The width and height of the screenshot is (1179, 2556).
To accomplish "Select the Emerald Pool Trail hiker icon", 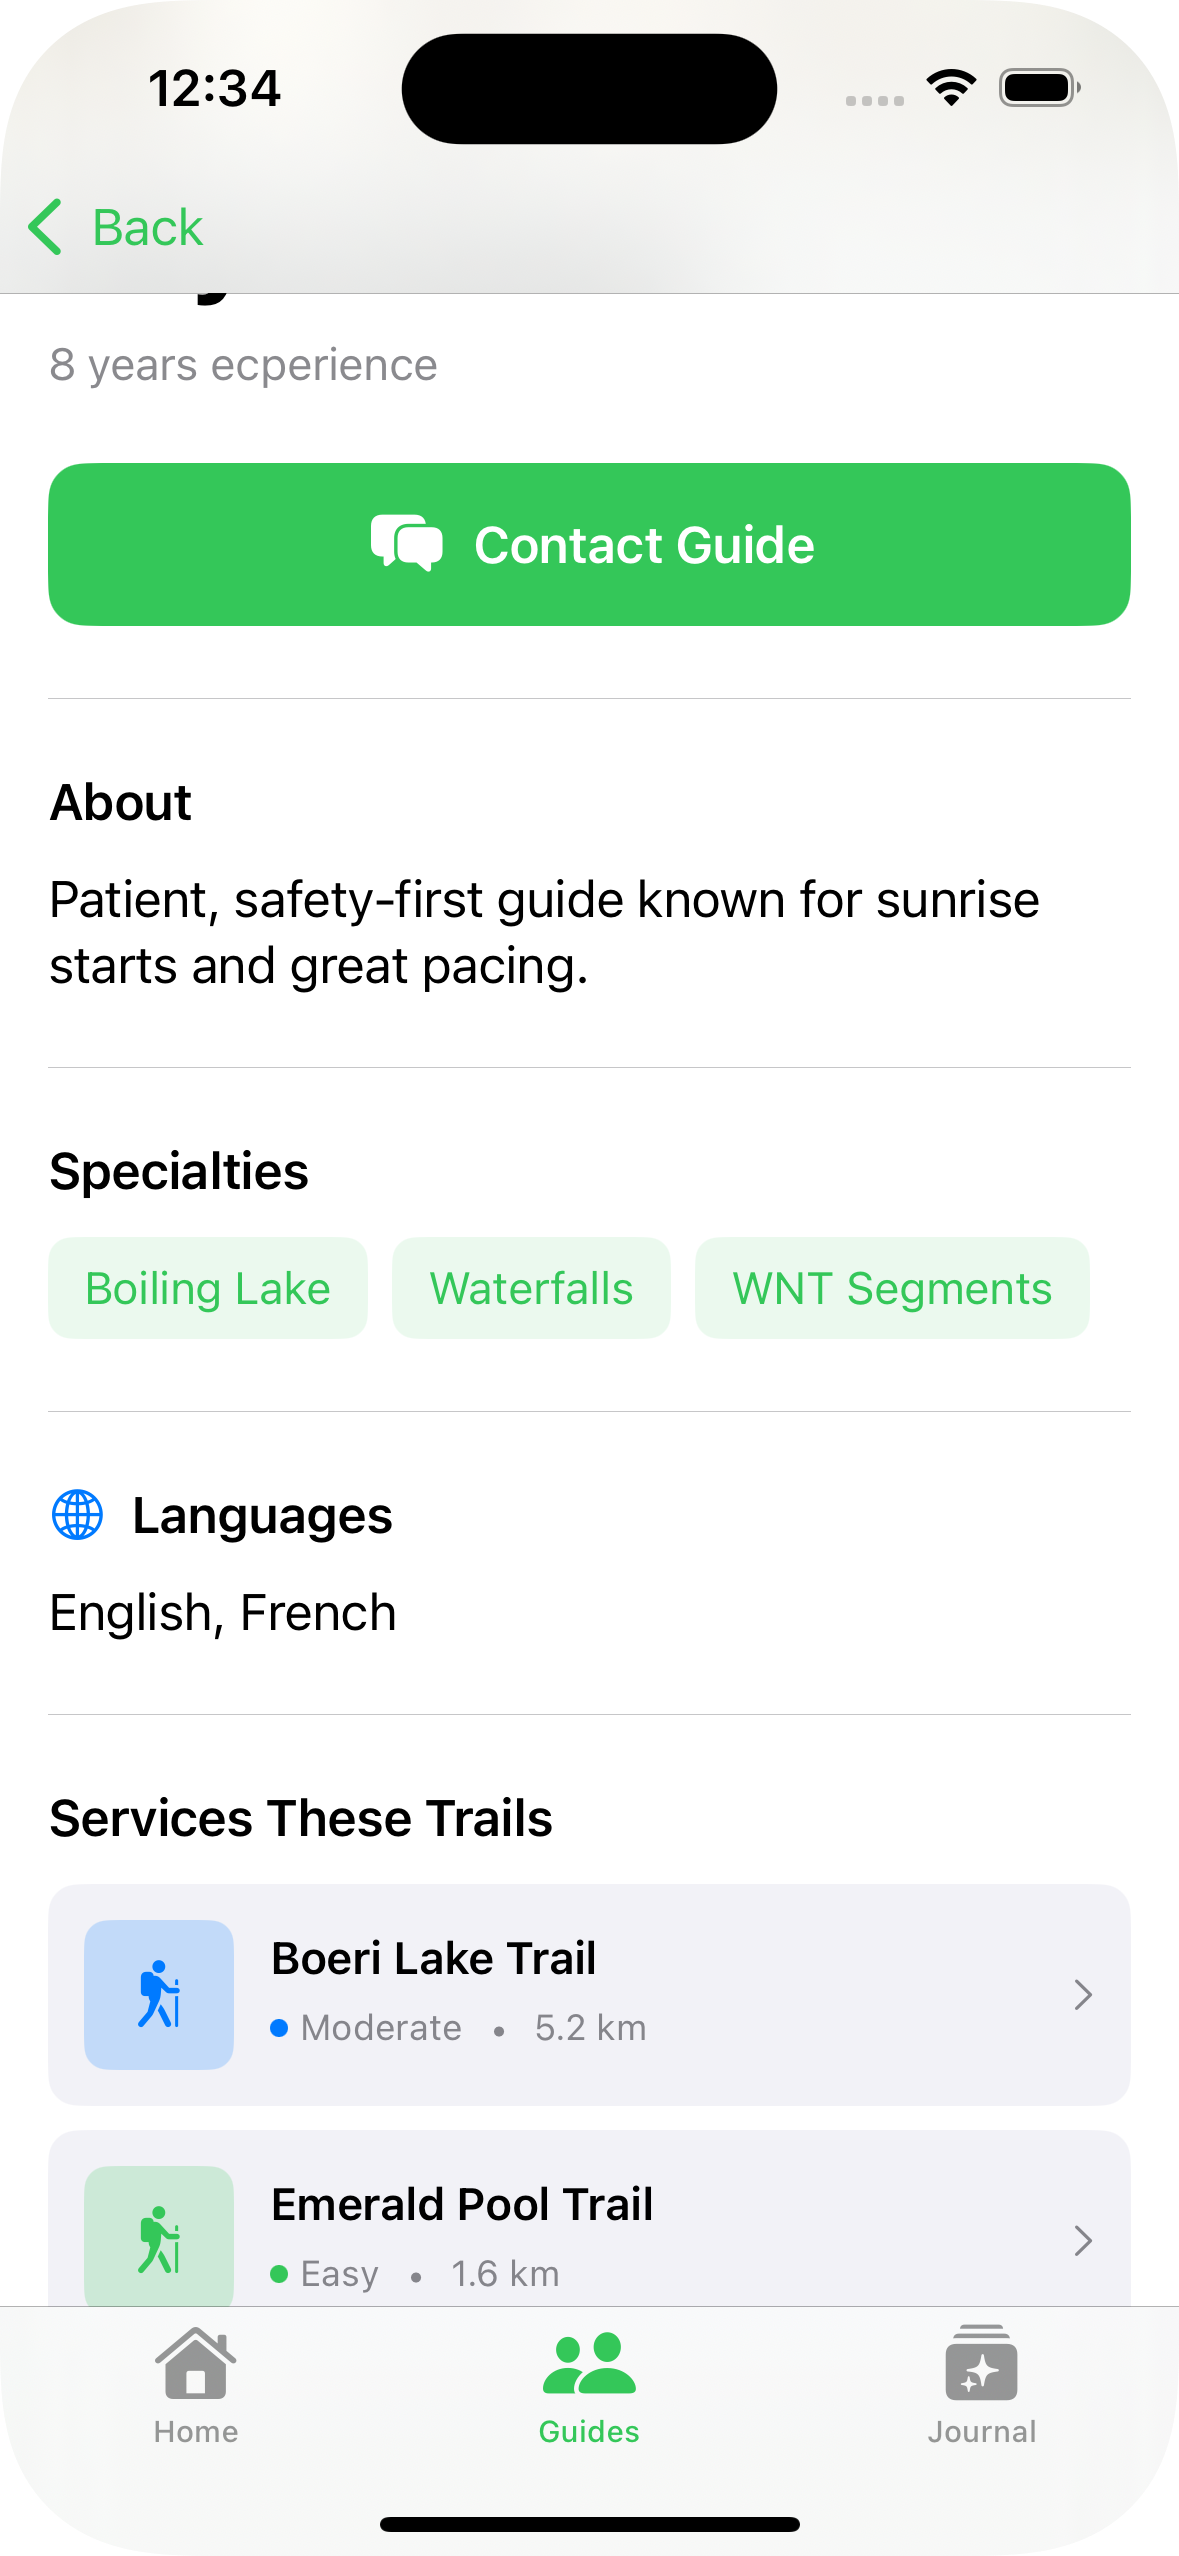I will click(158, 2237).
